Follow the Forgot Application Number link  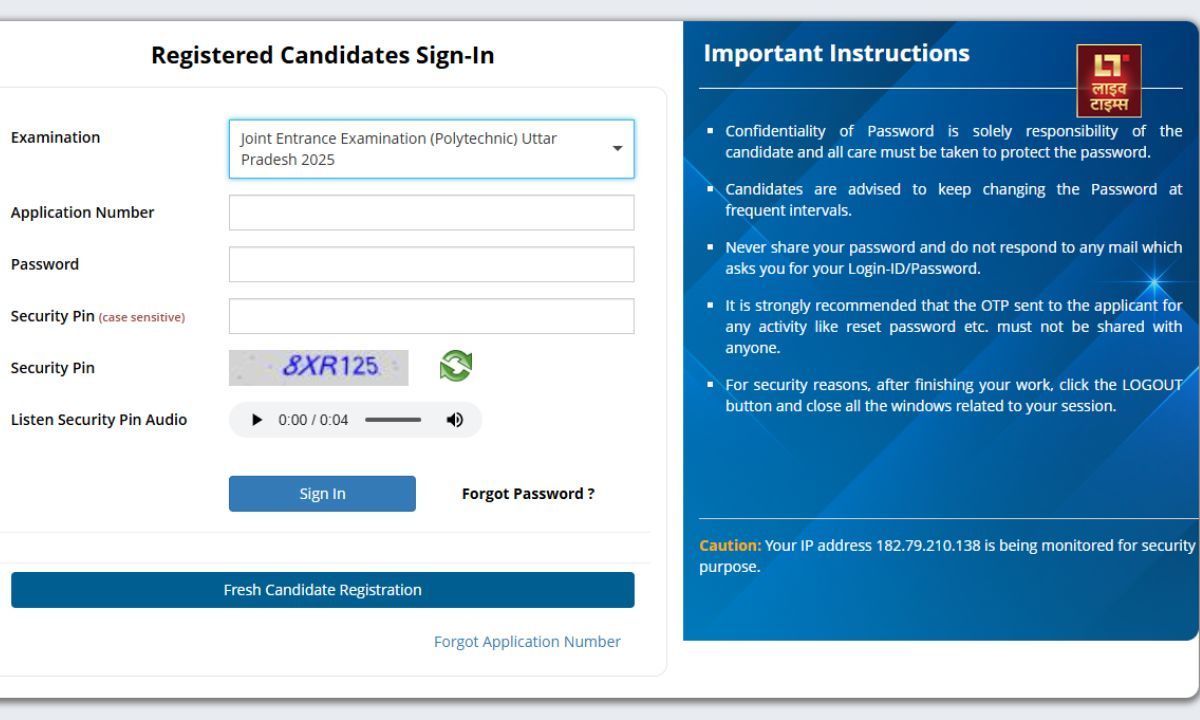[527, 642]
